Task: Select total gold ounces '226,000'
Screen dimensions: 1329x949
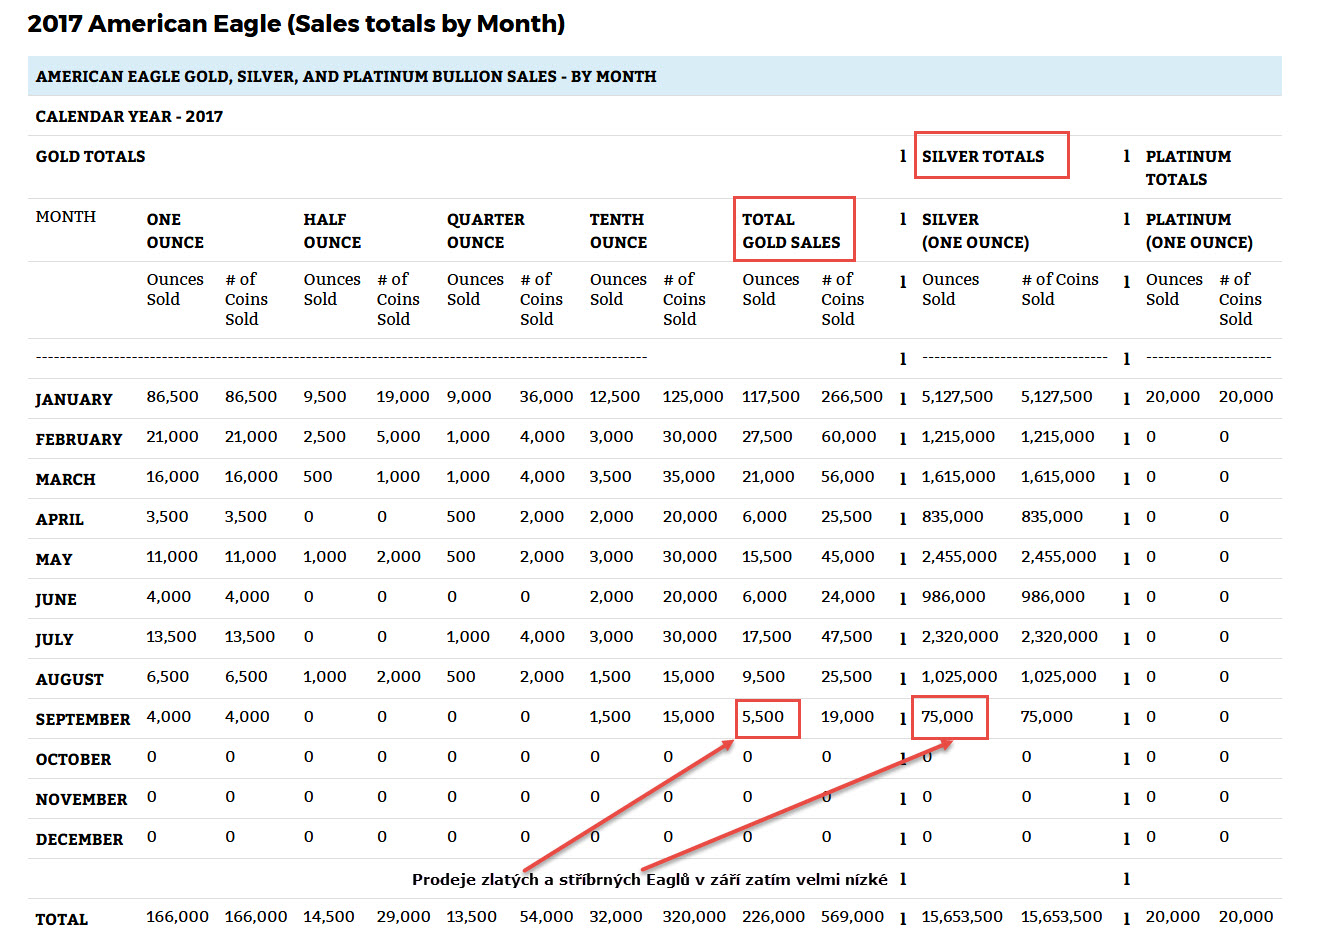Action: point(773,917)
